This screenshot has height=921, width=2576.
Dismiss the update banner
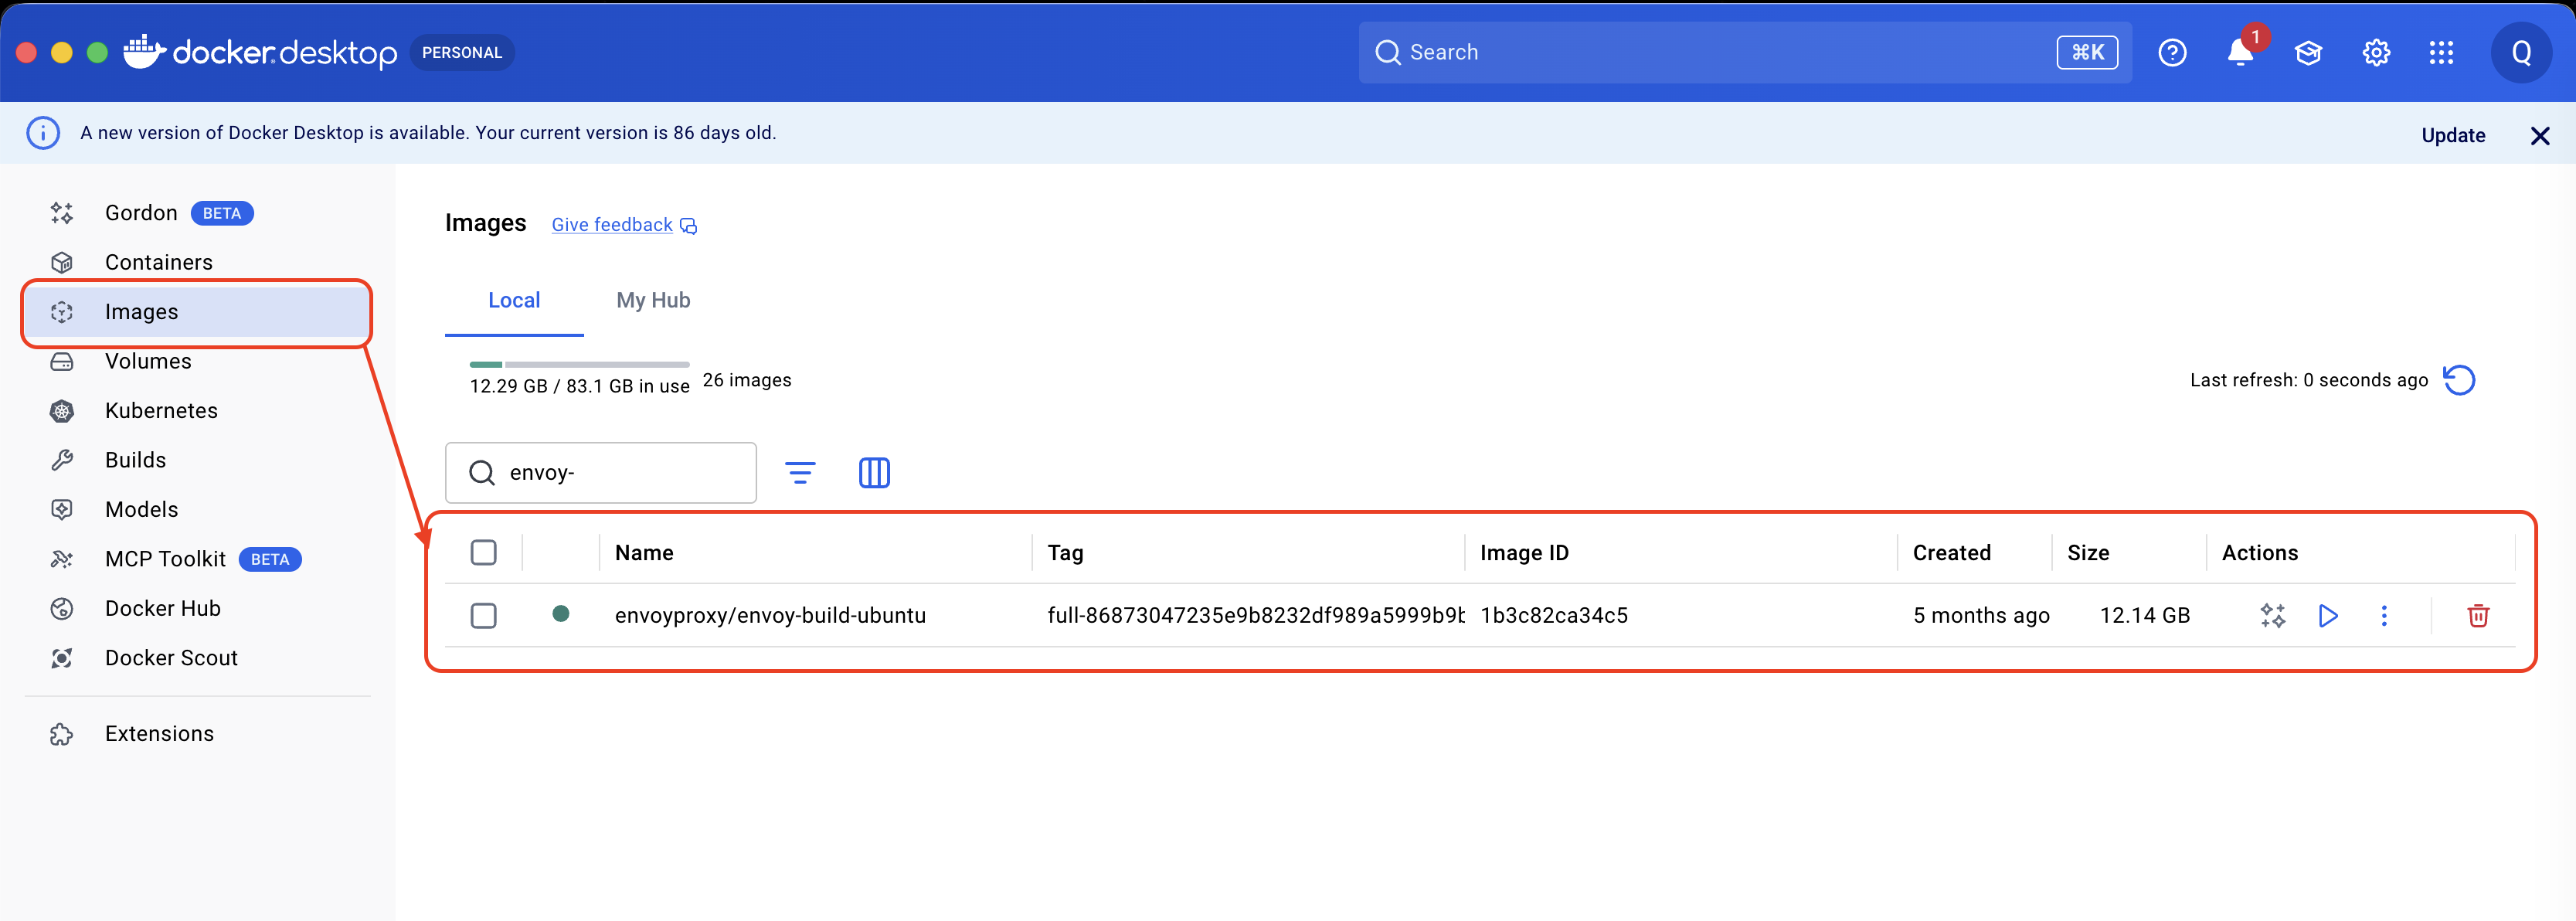pyautogui.click(x=2539, y=135)
